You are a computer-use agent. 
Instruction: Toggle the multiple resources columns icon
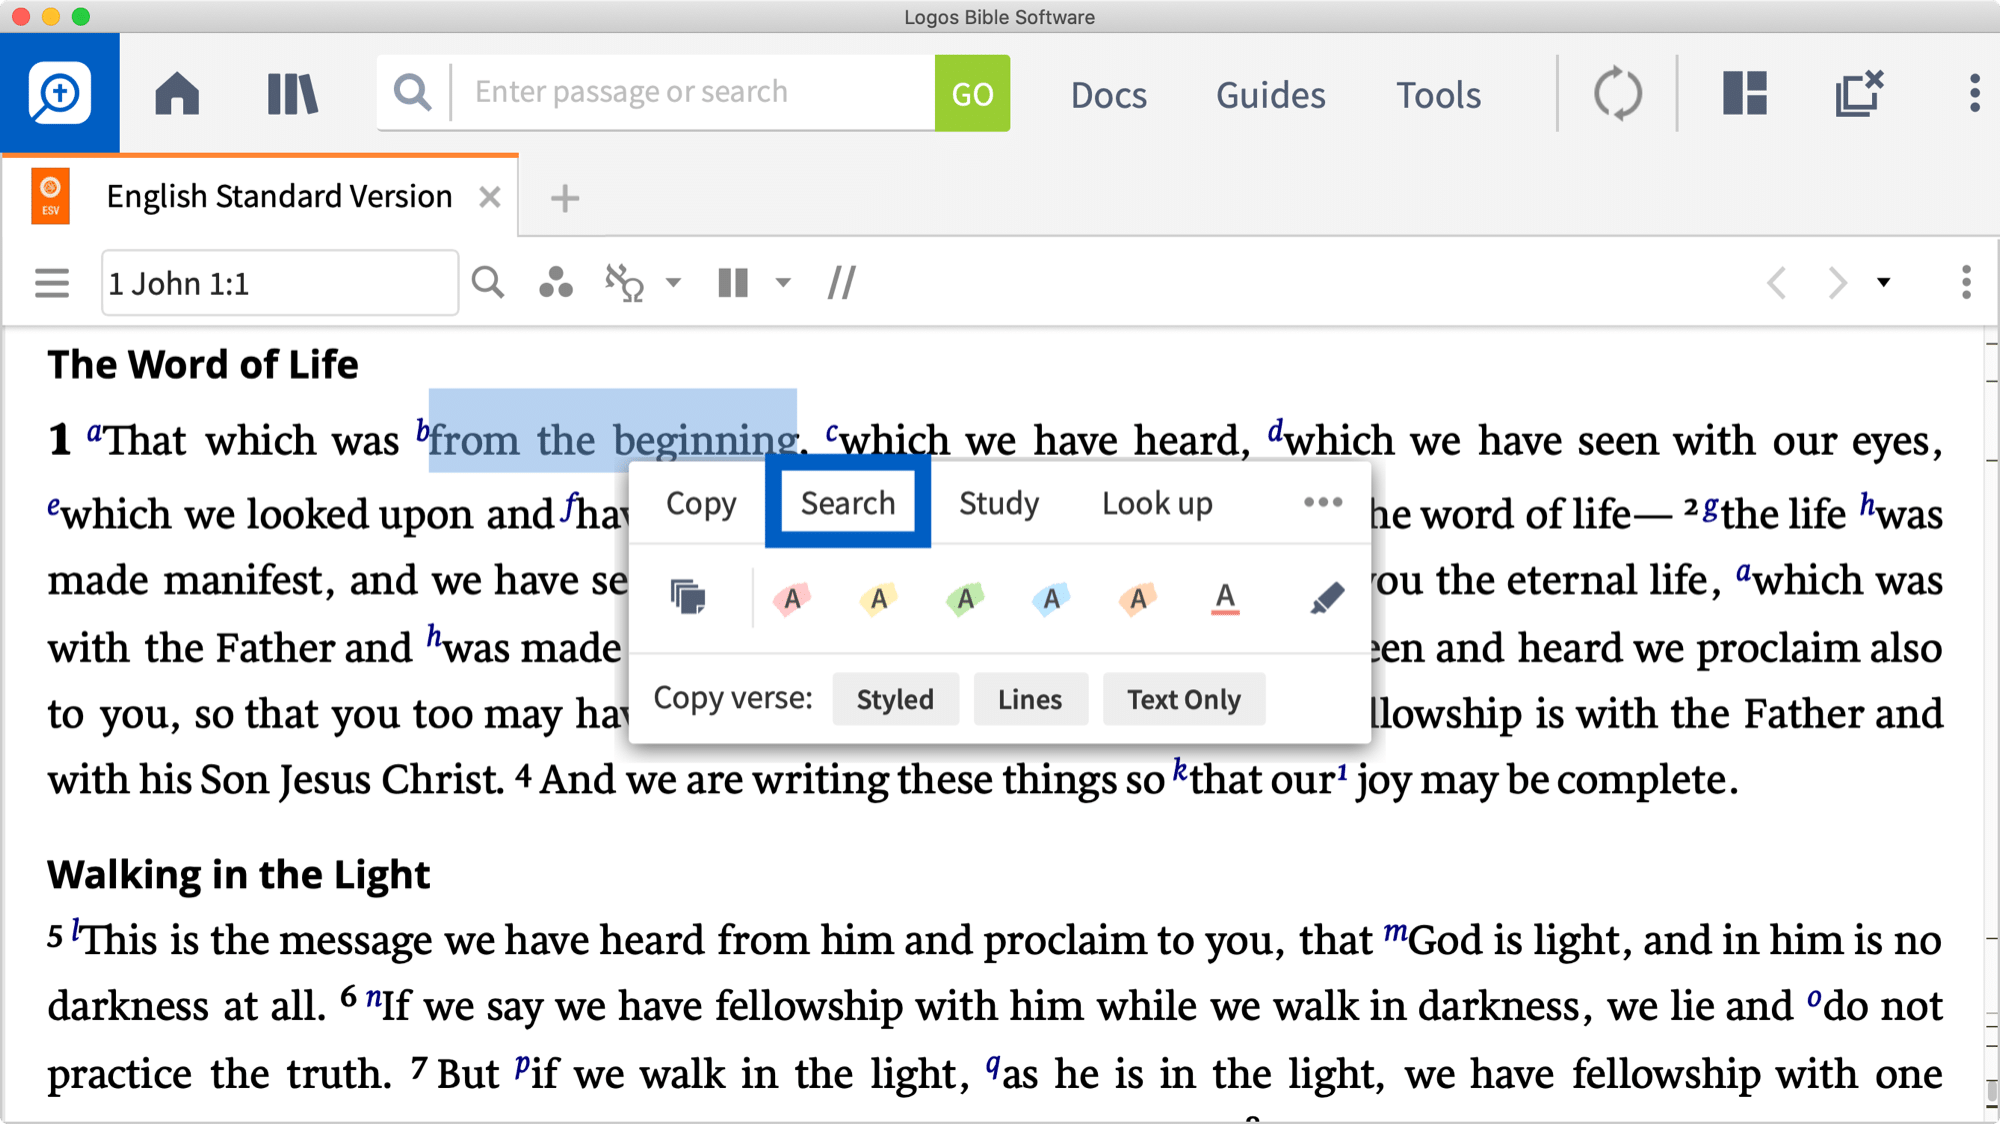point(733,283)
